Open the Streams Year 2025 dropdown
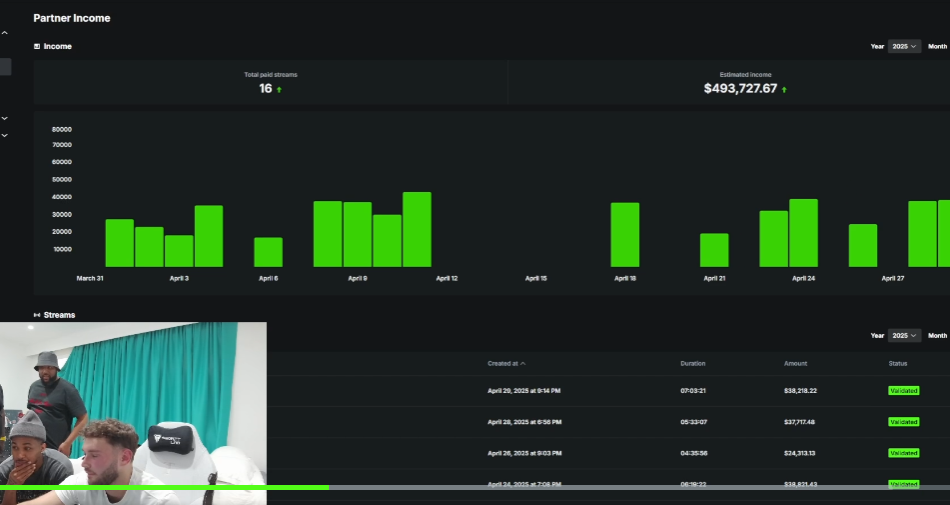 pyautogui.click(x=904, y=335)
